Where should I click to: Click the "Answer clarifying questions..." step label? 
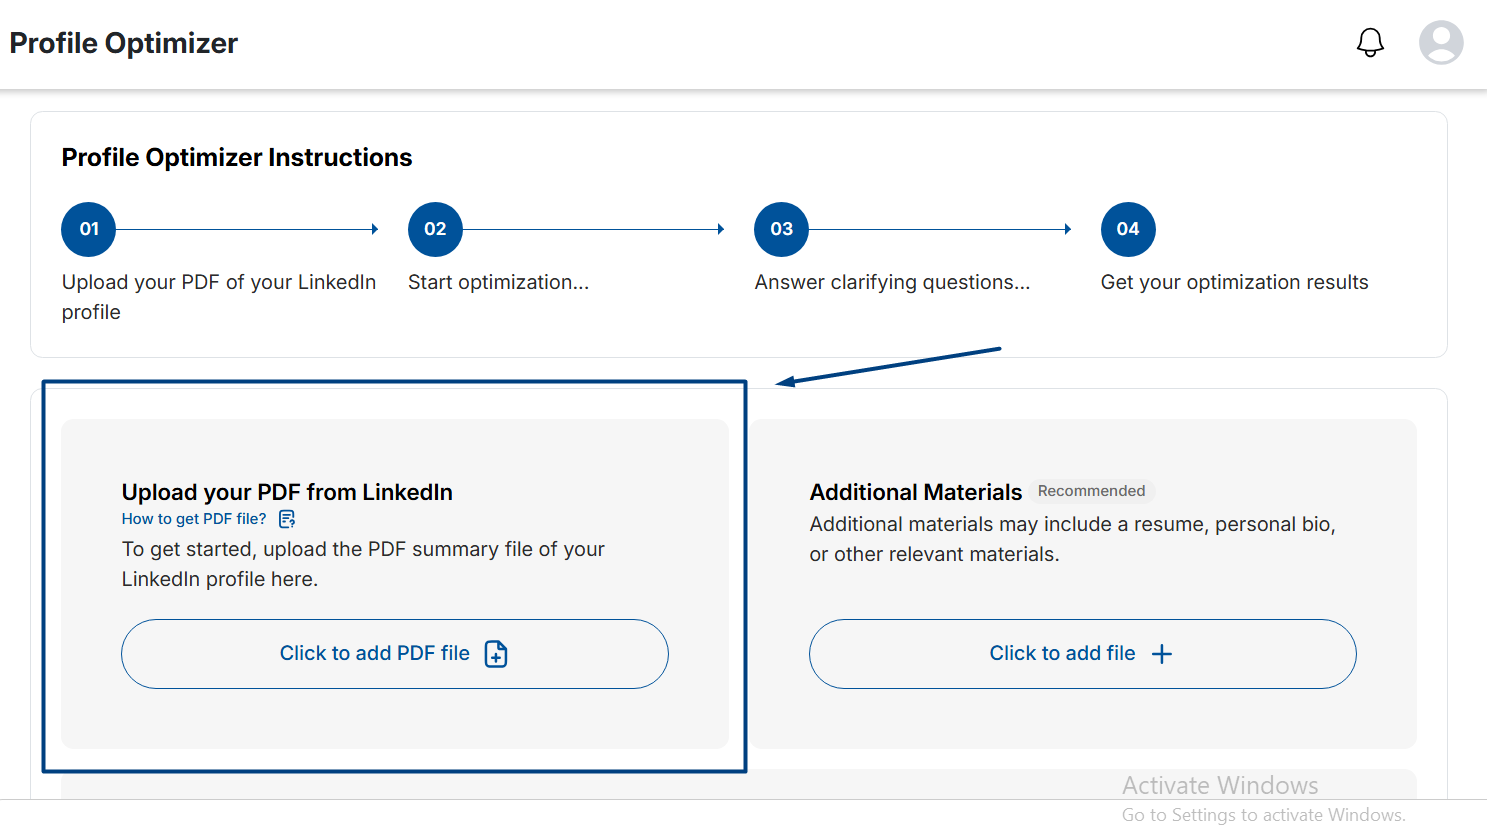pyautogui.click(x=892, y=283)
